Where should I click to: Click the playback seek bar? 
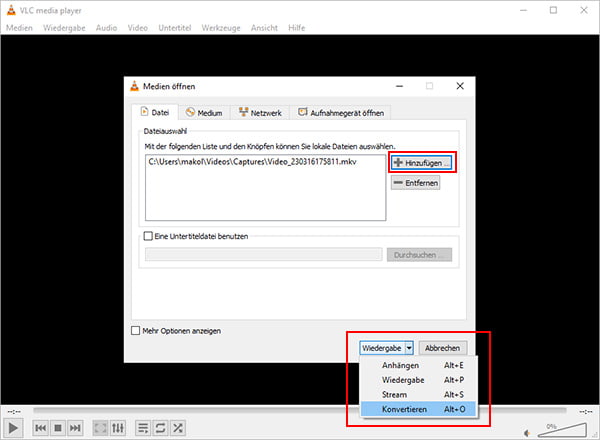[300, 411]
